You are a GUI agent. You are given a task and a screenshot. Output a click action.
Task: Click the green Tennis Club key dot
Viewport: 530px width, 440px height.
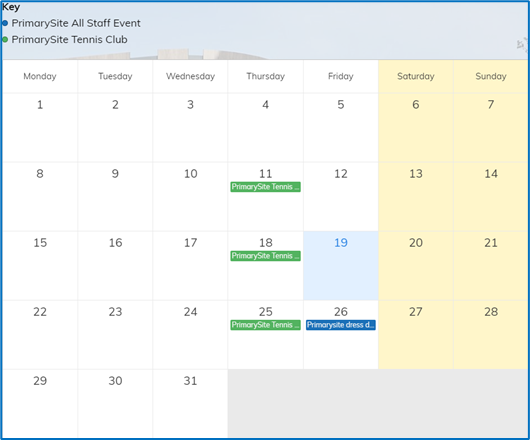coord(5,40)
